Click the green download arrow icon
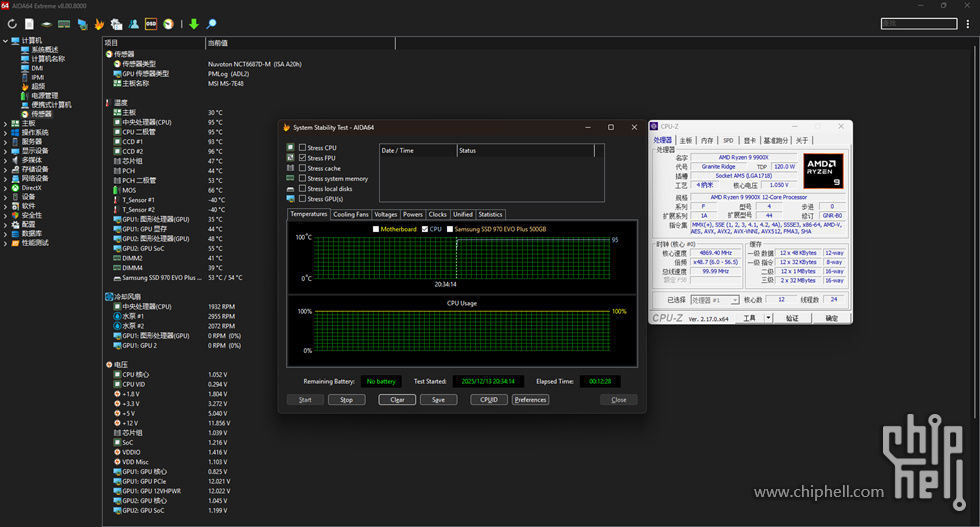Screen dimensions: 980x527 tap(194, 24)
